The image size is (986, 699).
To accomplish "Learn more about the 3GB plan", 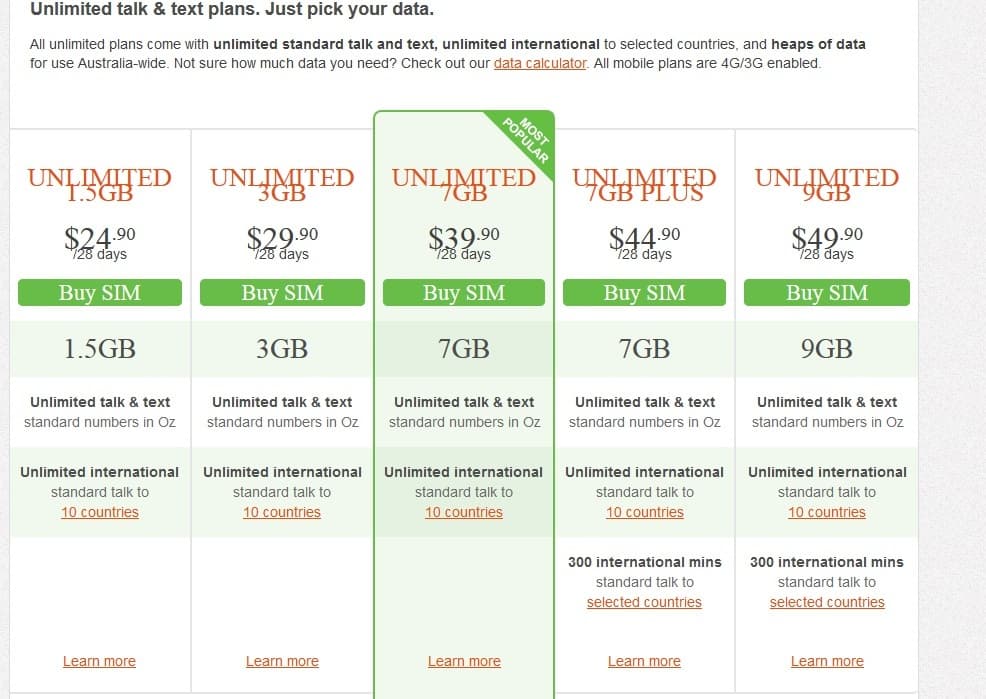I will point(282,661).
